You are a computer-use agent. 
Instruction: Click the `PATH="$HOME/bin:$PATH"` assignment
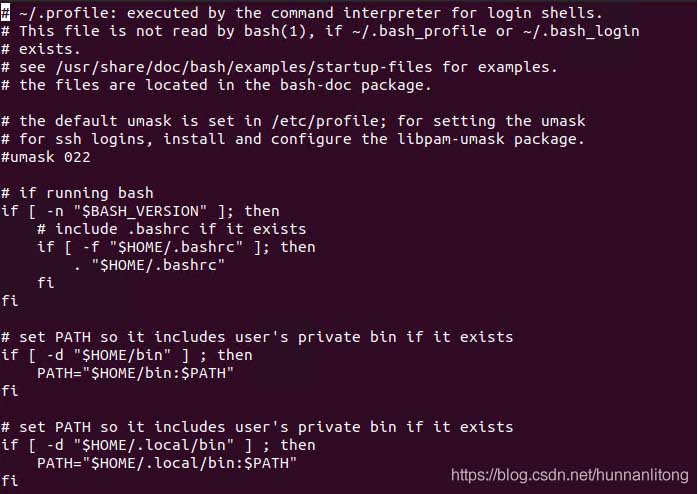pos(136,373)
